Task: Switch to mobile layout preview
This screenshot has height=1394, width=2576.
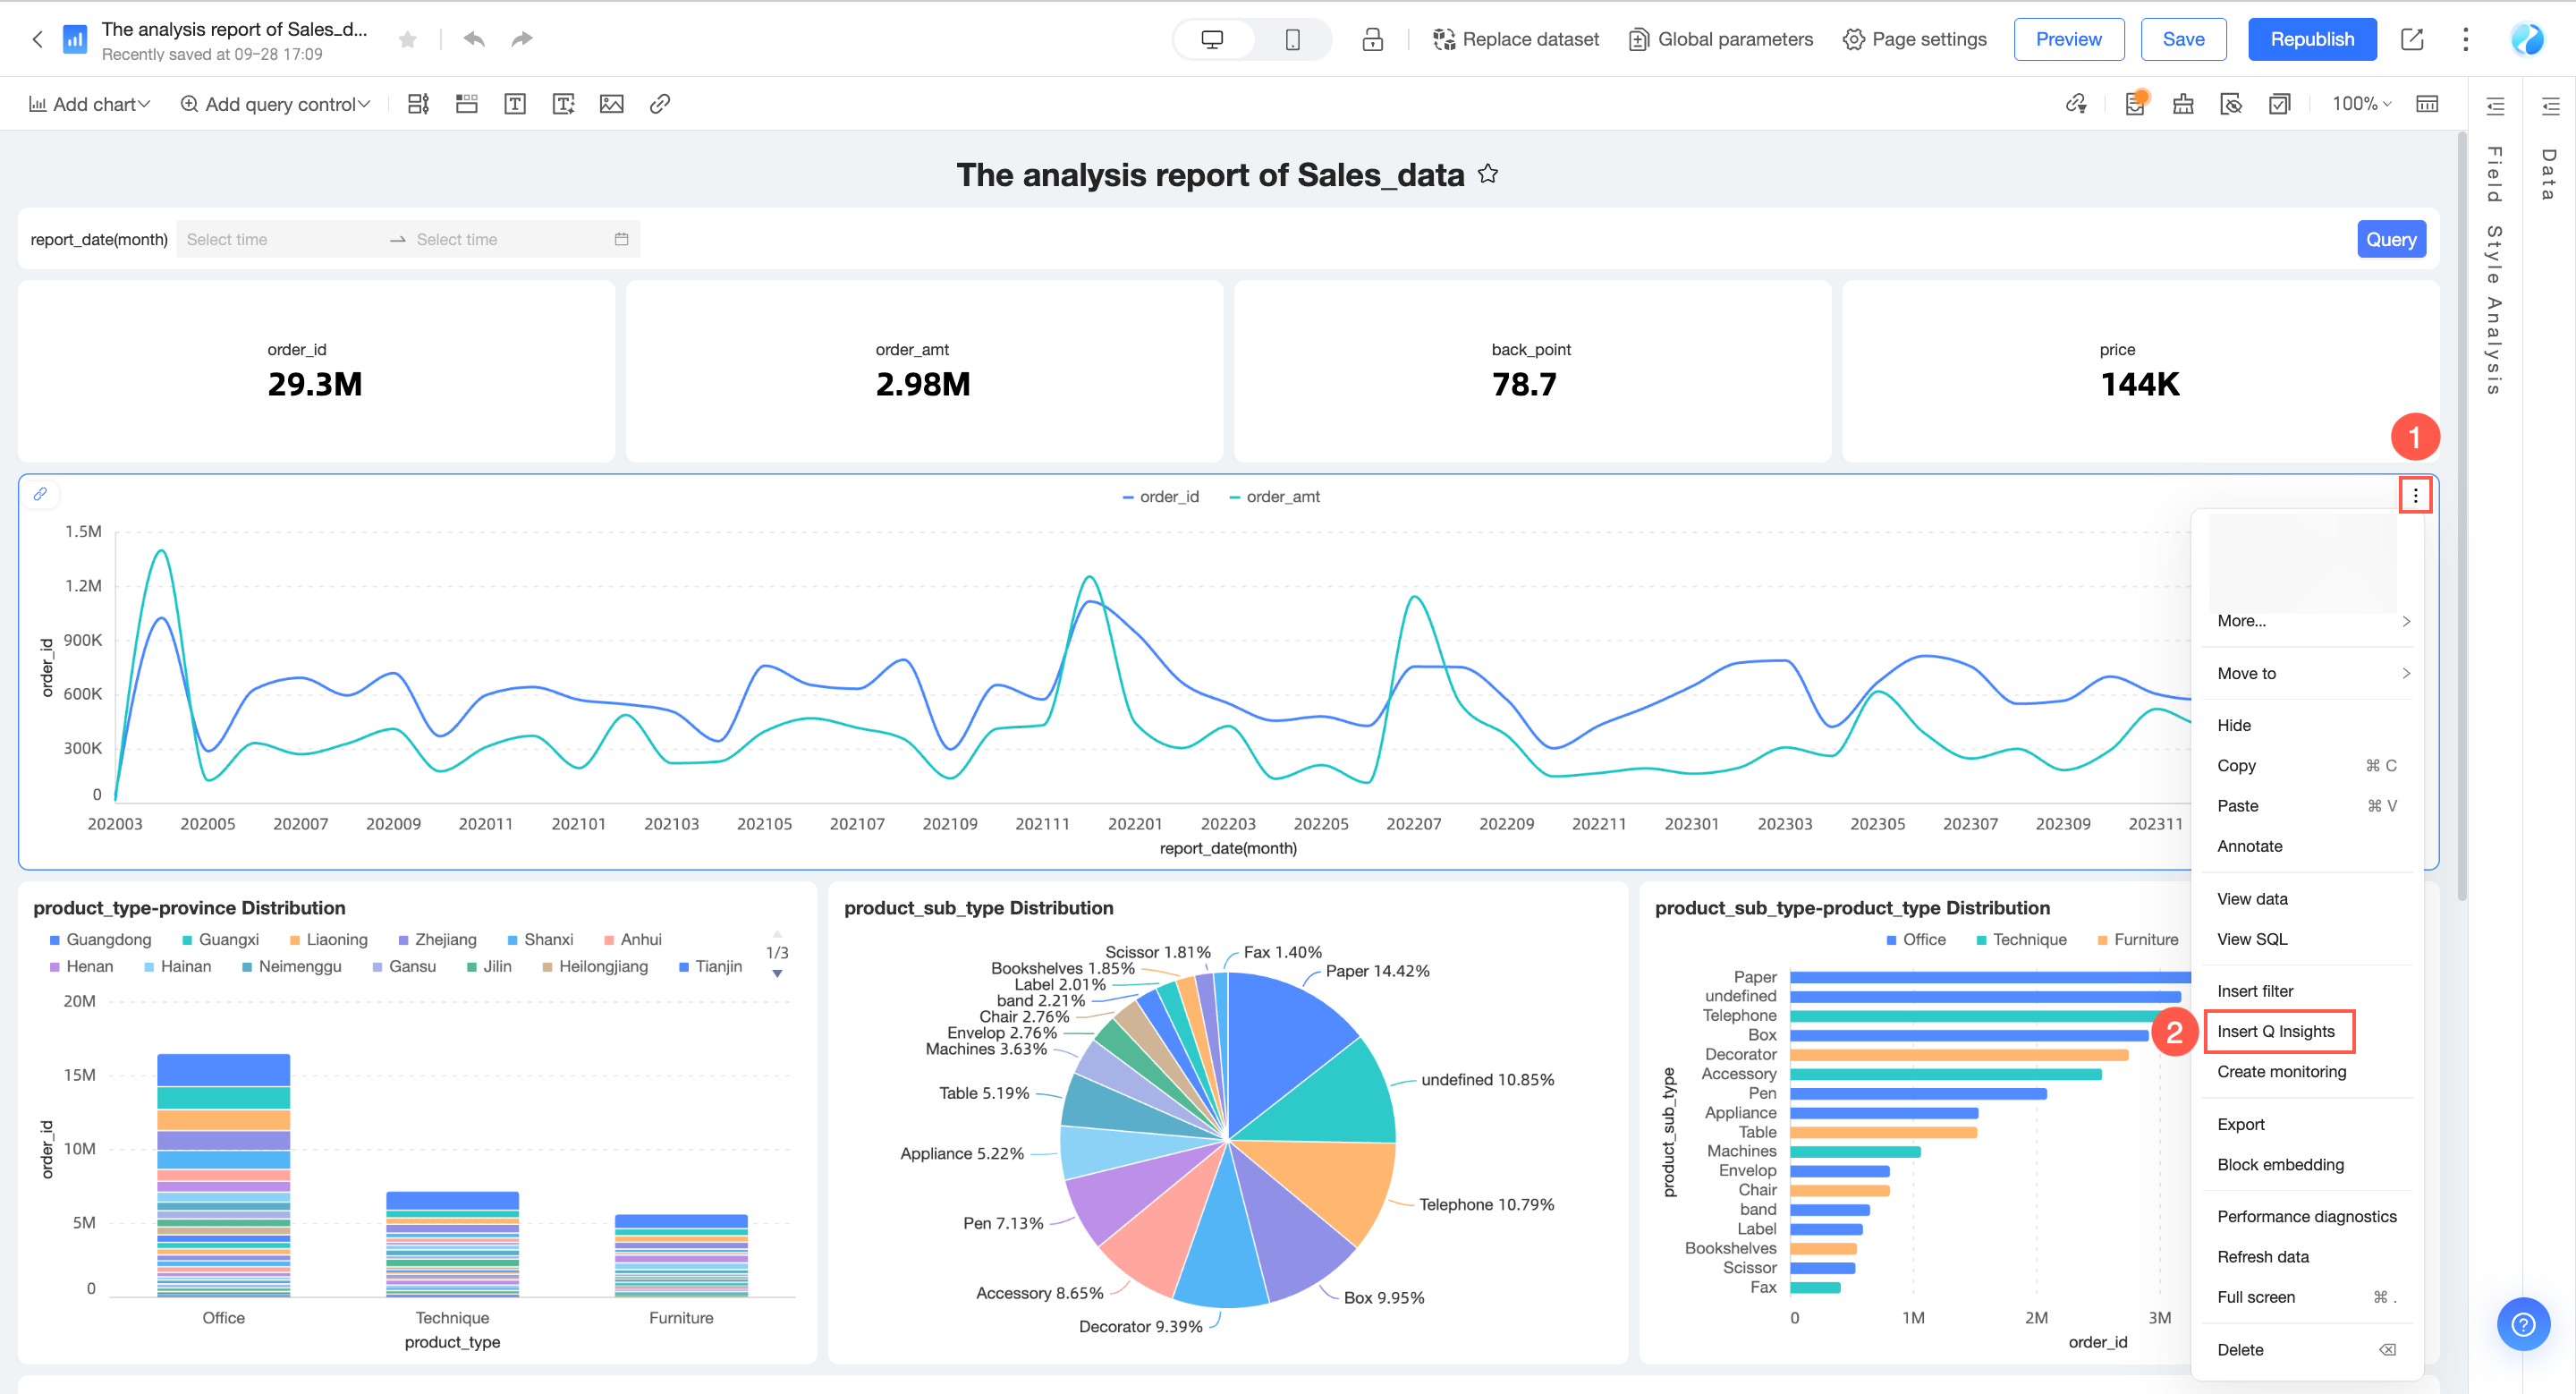Action: [1291, 38]
